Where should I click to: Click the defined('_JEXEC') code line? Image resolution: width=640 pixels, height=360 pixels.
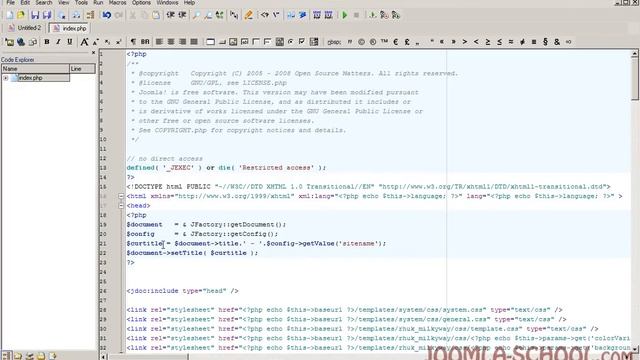(x=226, y=168)
